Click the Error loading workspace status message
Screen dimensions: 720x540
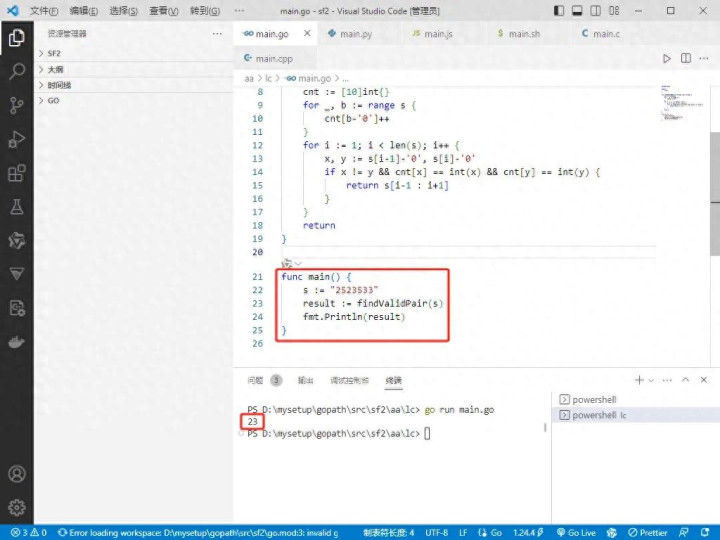tap(198, 533)
